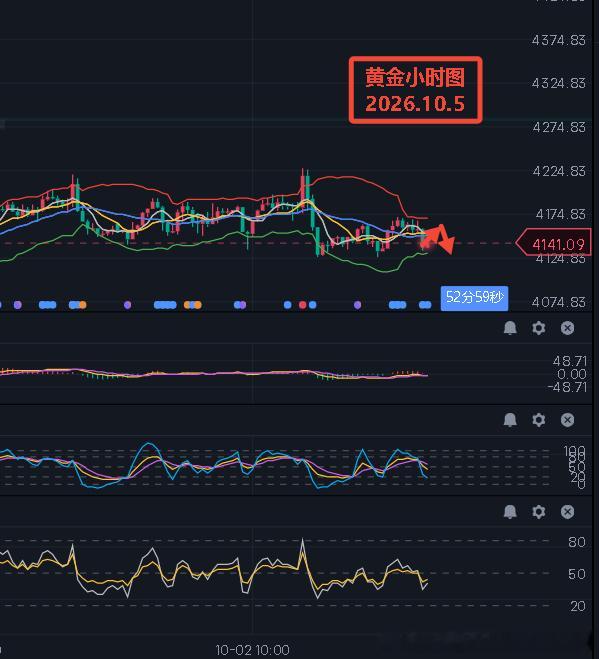Click the RSI scale value 20

click(578, 606)
